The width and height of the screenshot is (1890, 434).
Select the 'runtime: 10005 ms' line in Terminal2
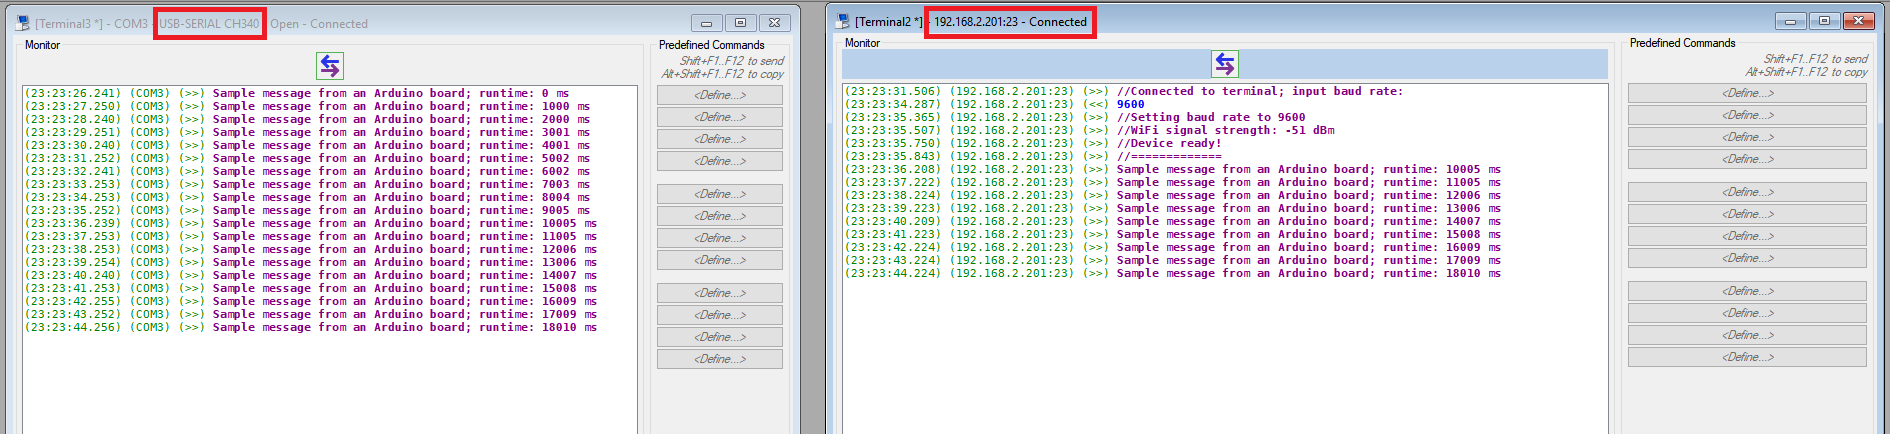(x=1173, y=169)
